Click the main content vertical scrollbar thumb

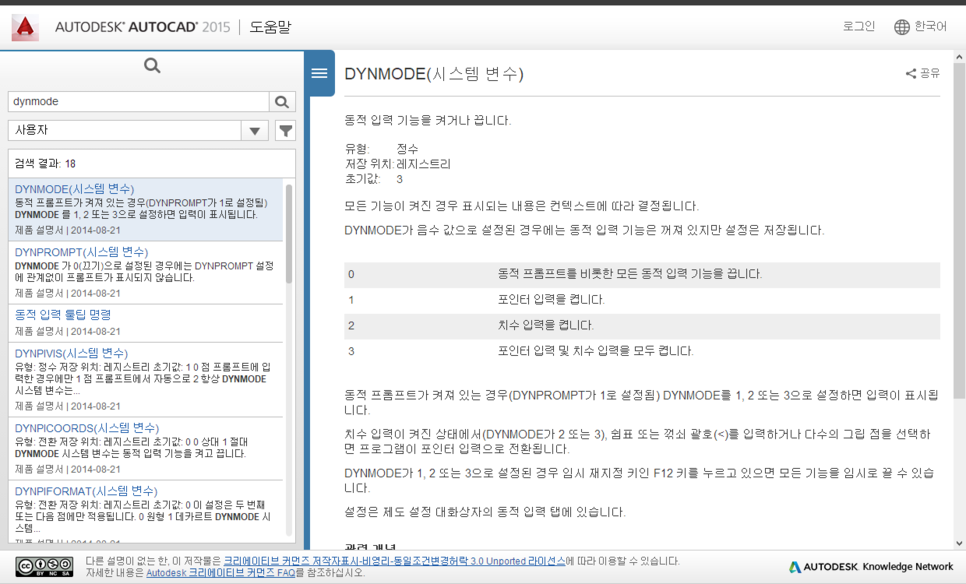(x=959, y=230)
